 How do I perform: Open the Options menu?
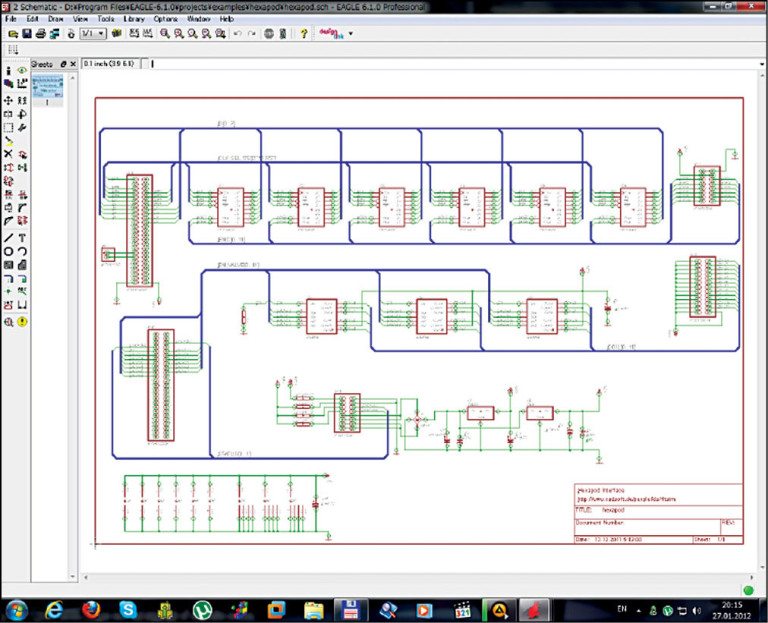(165, 19)
